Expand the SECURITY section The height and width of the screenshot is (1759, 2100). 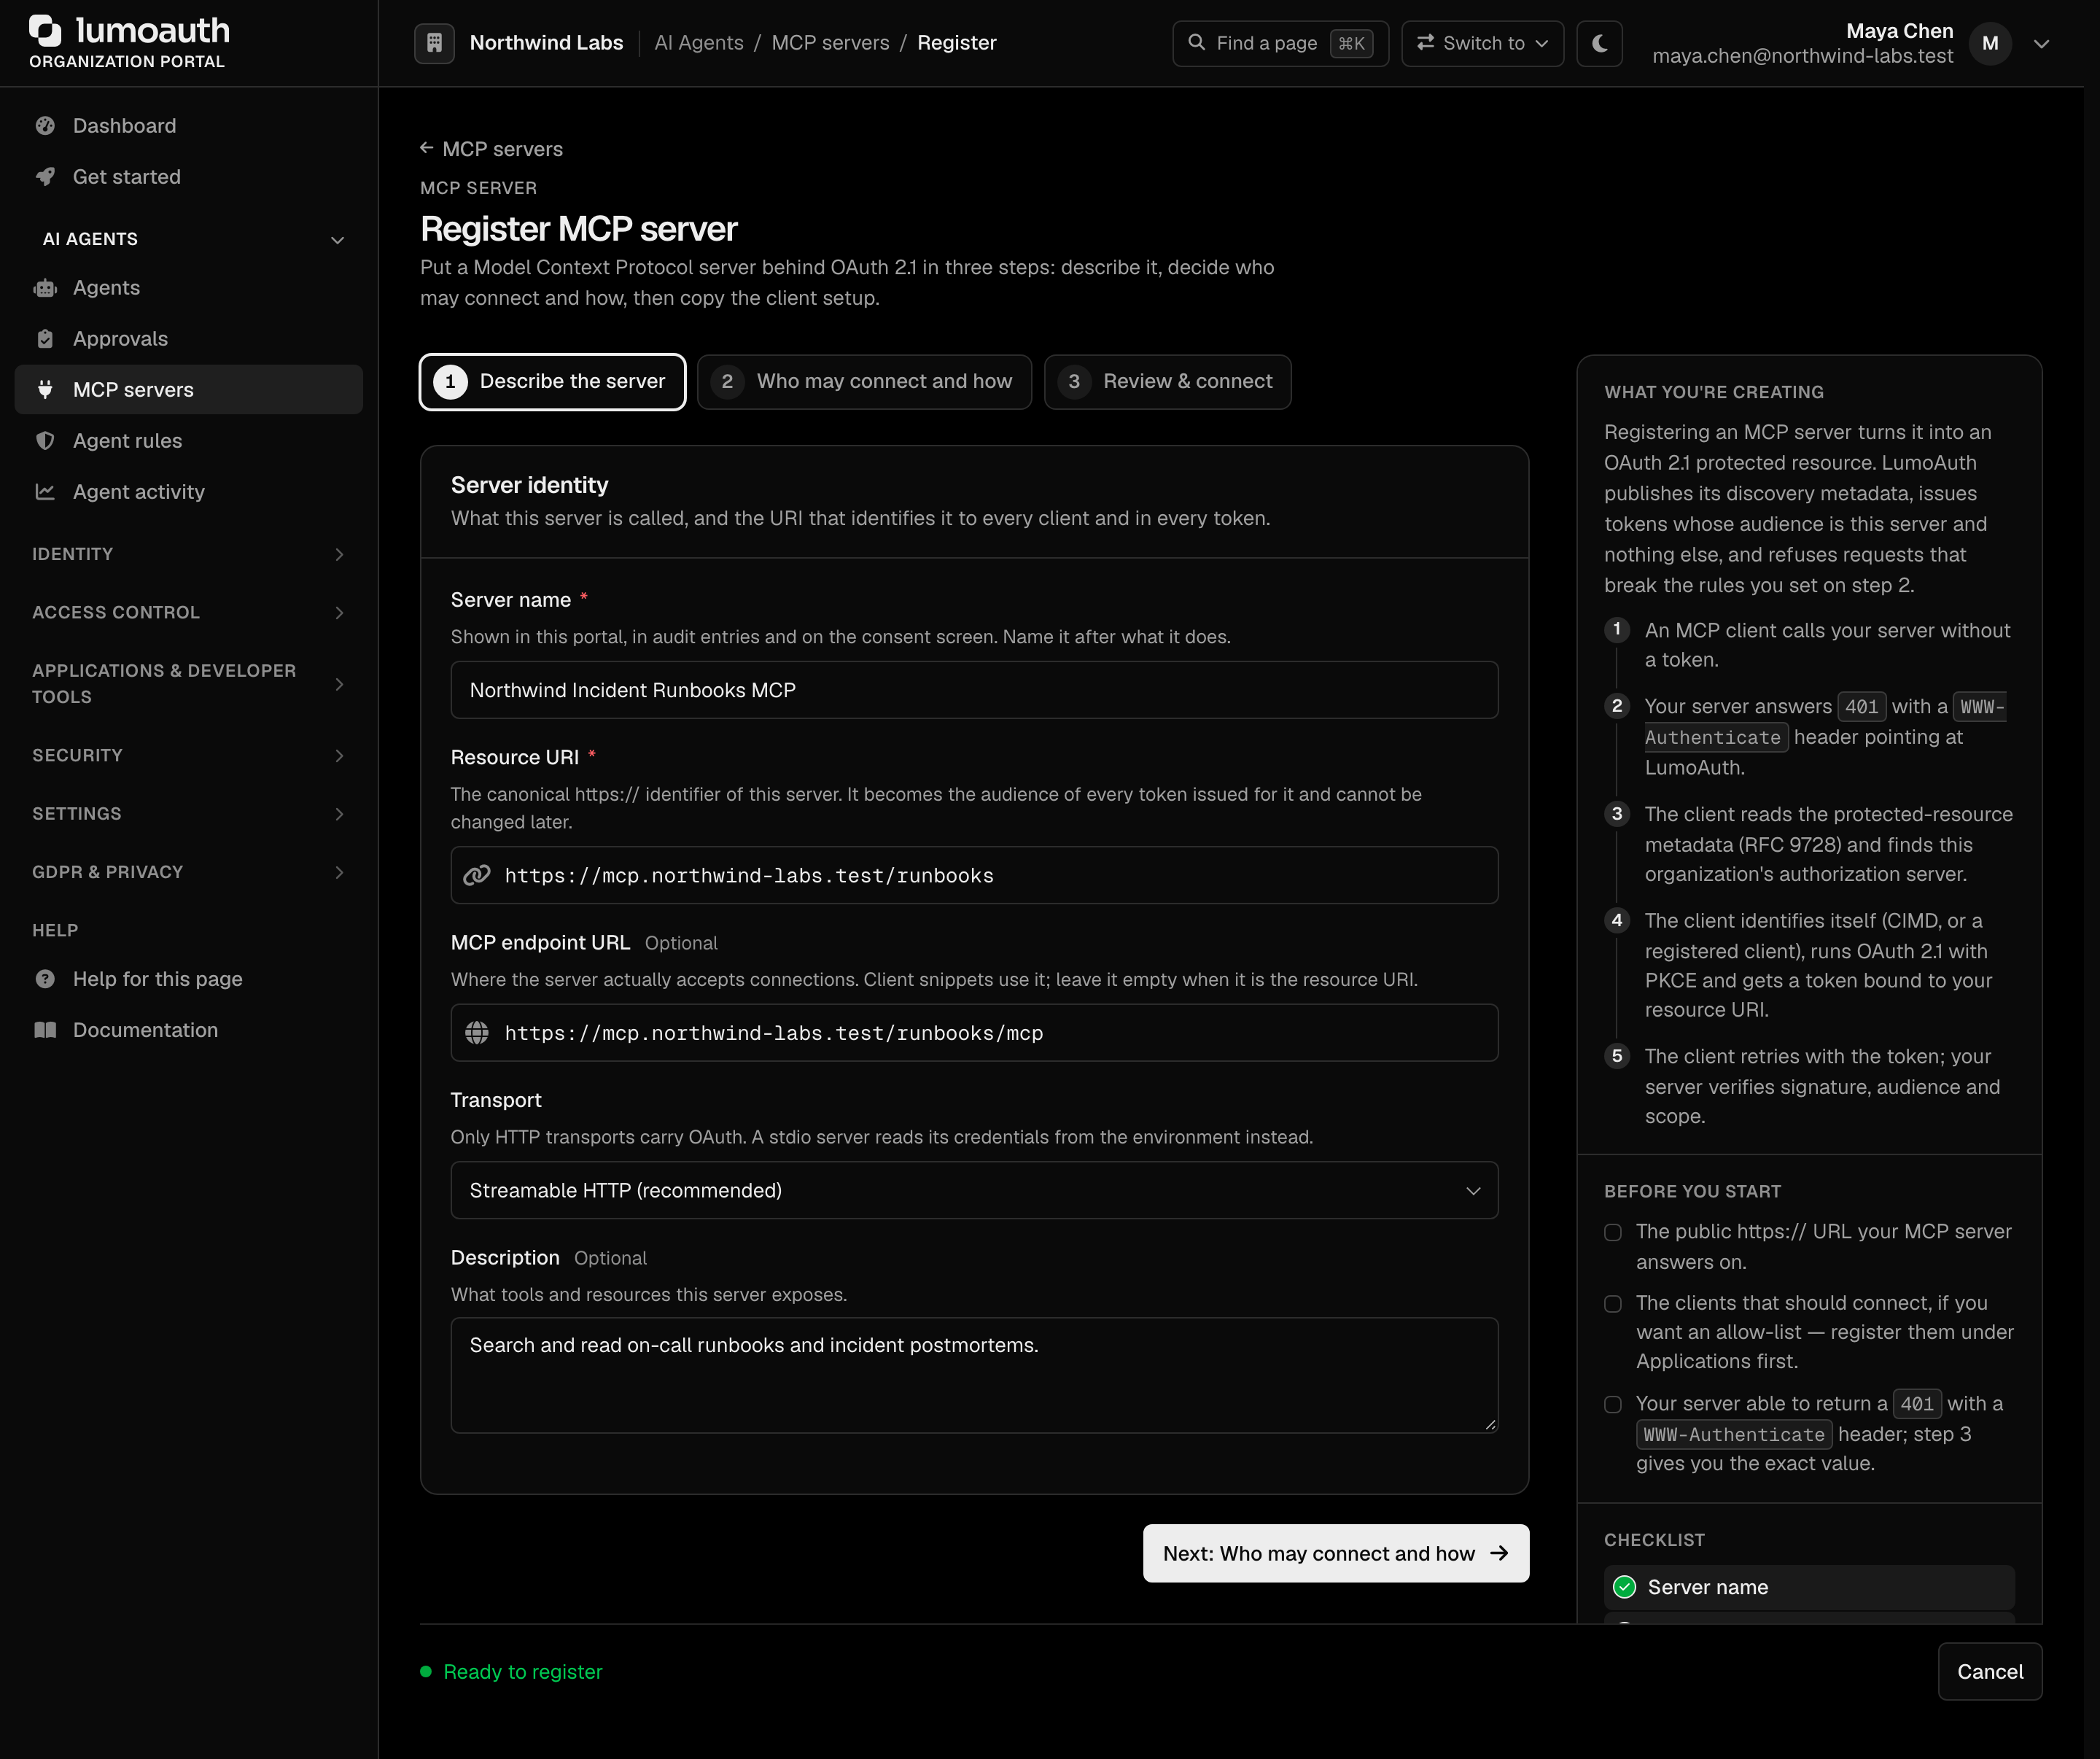point(189,755)
